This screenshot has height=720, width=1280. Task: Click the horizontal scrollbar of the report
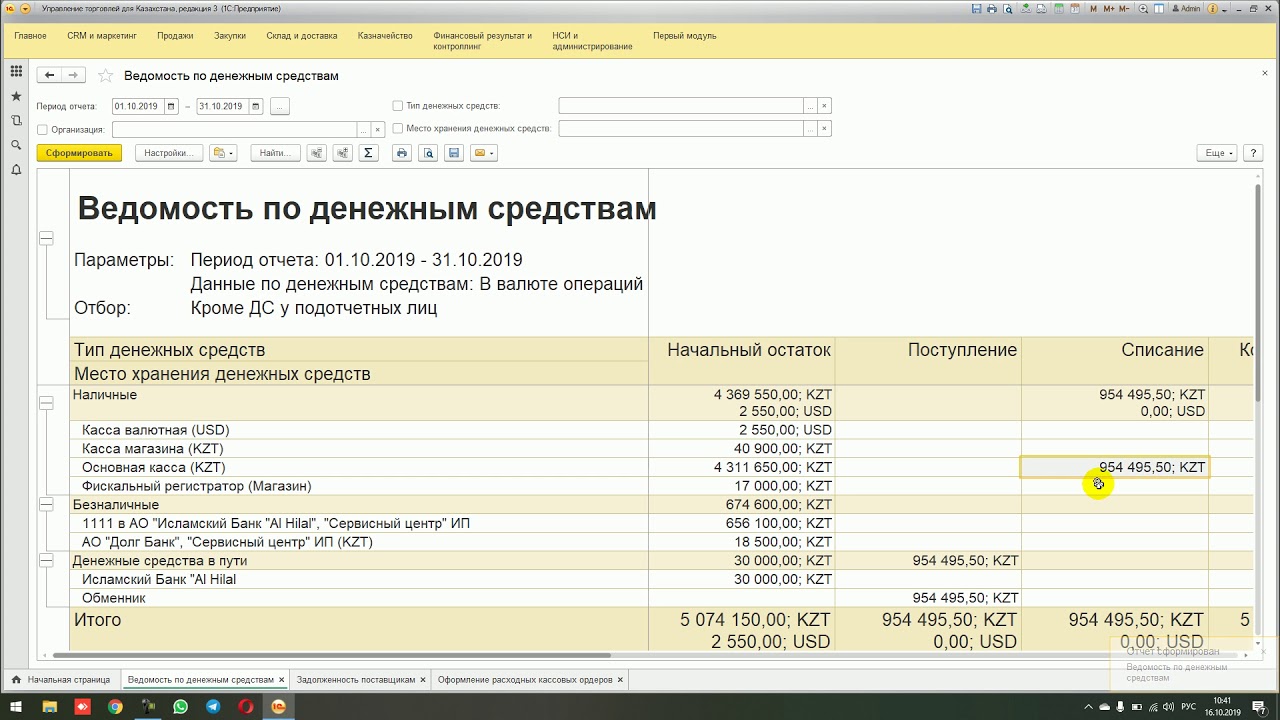tap(330, 655)
